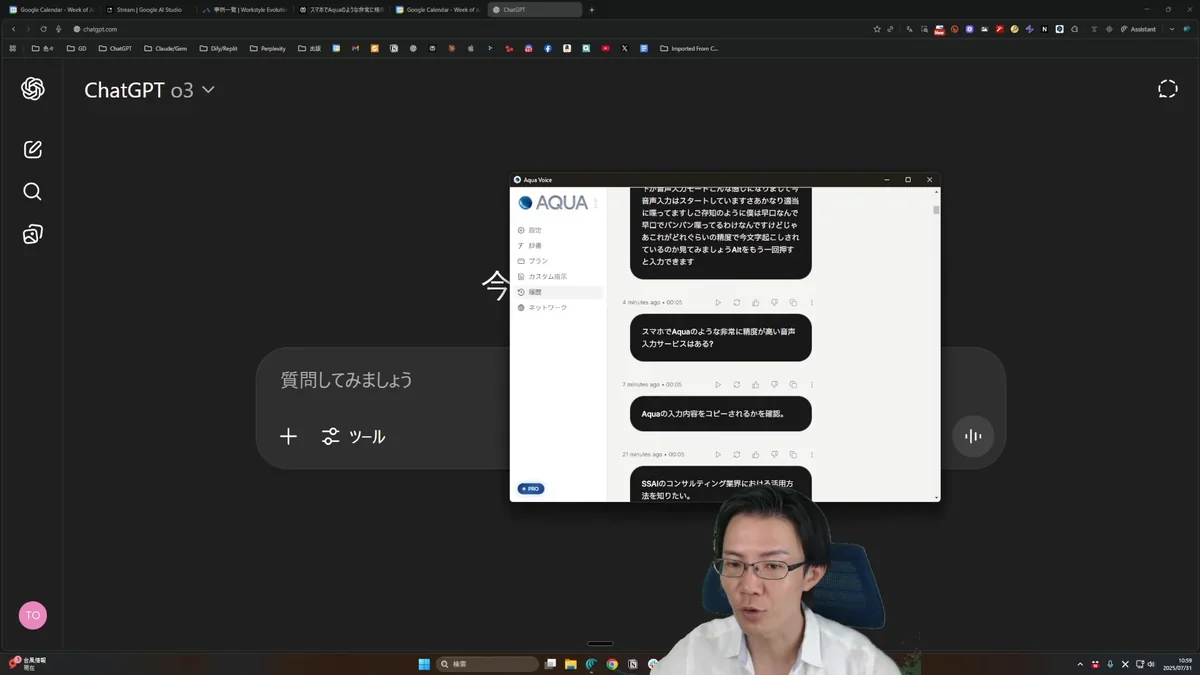
Task: Switch to first Google Calendar browser tab
Action: 51,10
